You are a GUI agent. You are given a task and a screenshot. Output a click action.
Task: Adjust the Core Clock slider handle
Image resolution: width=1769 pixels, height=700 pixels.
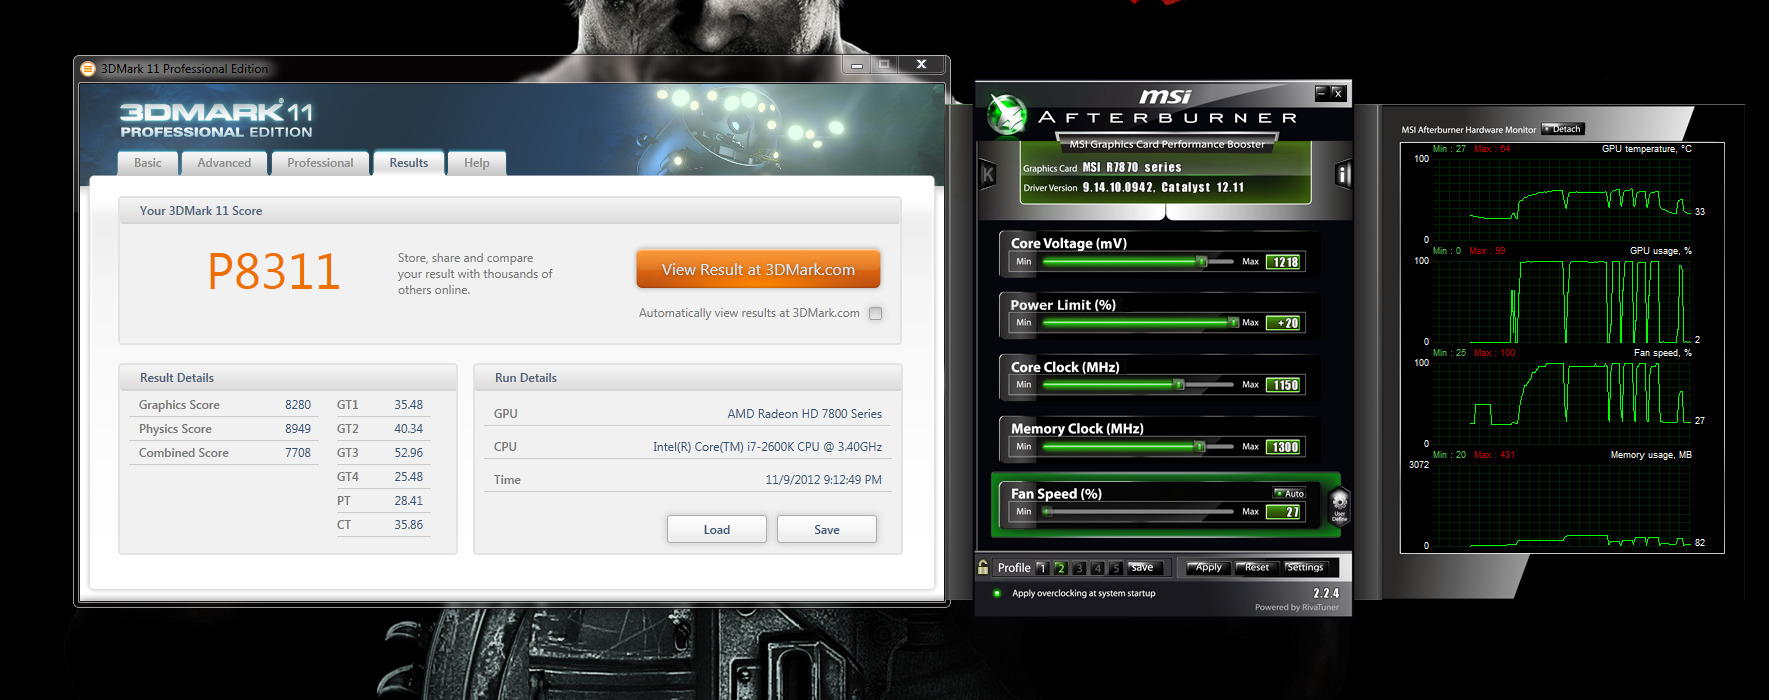[x=1179, y=384]
